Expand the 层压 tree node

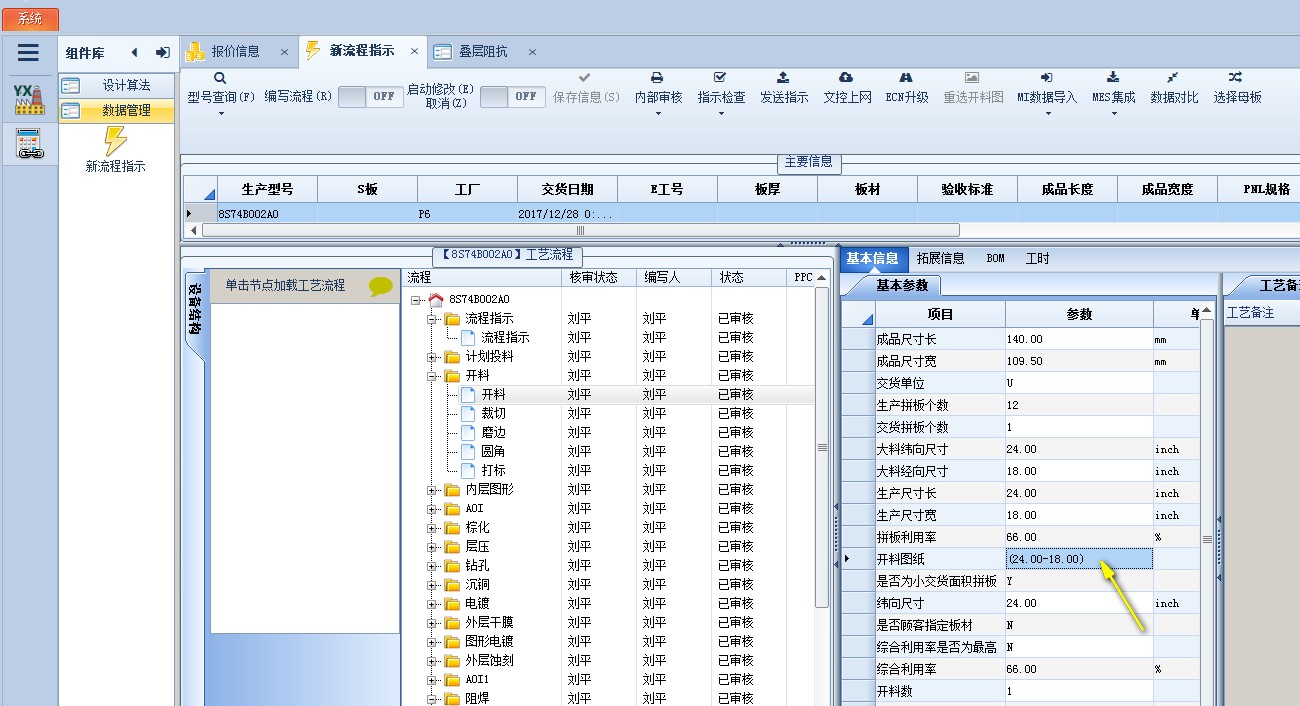coord(431,547)
